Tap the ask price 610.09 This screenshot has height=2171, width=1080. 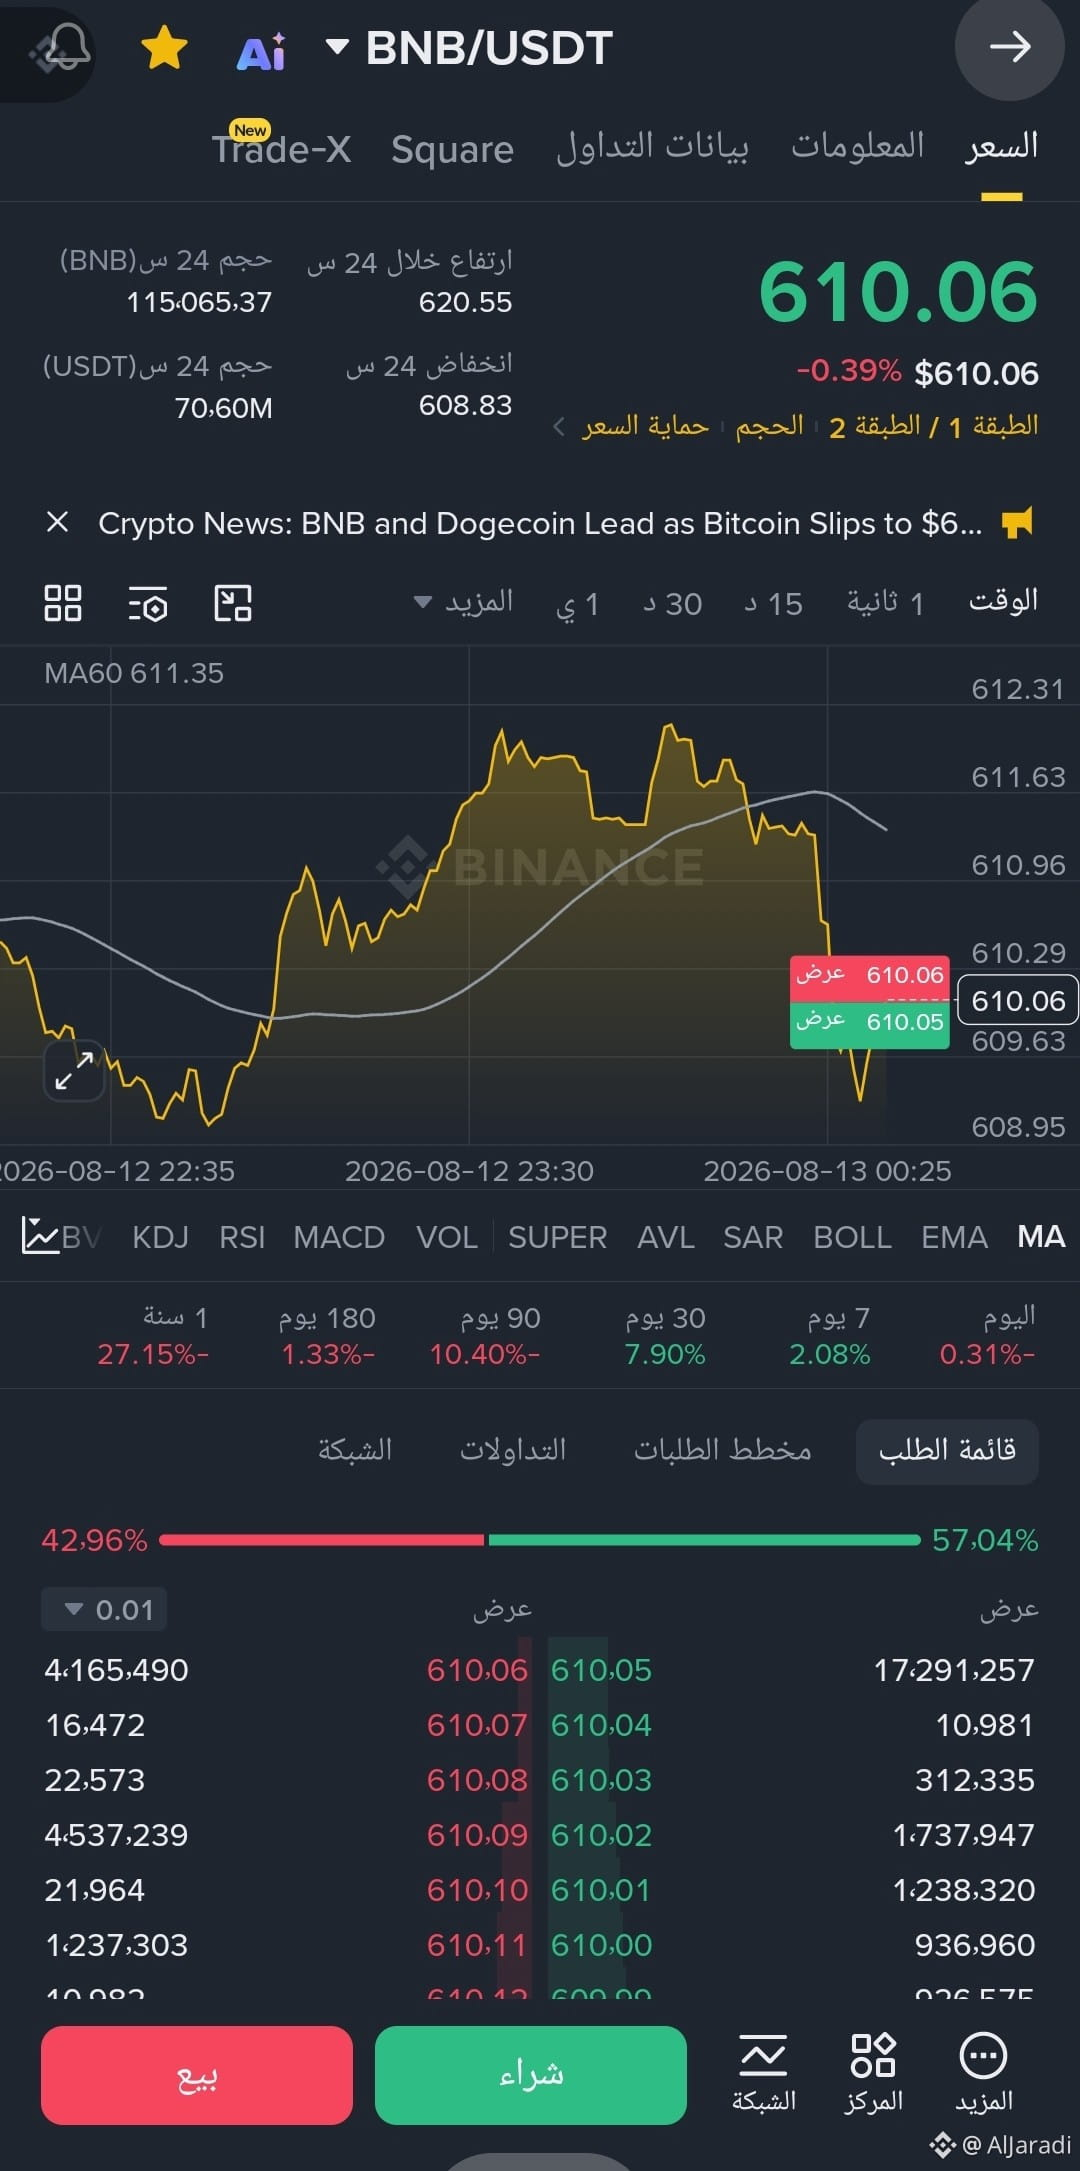[477, 1834]
